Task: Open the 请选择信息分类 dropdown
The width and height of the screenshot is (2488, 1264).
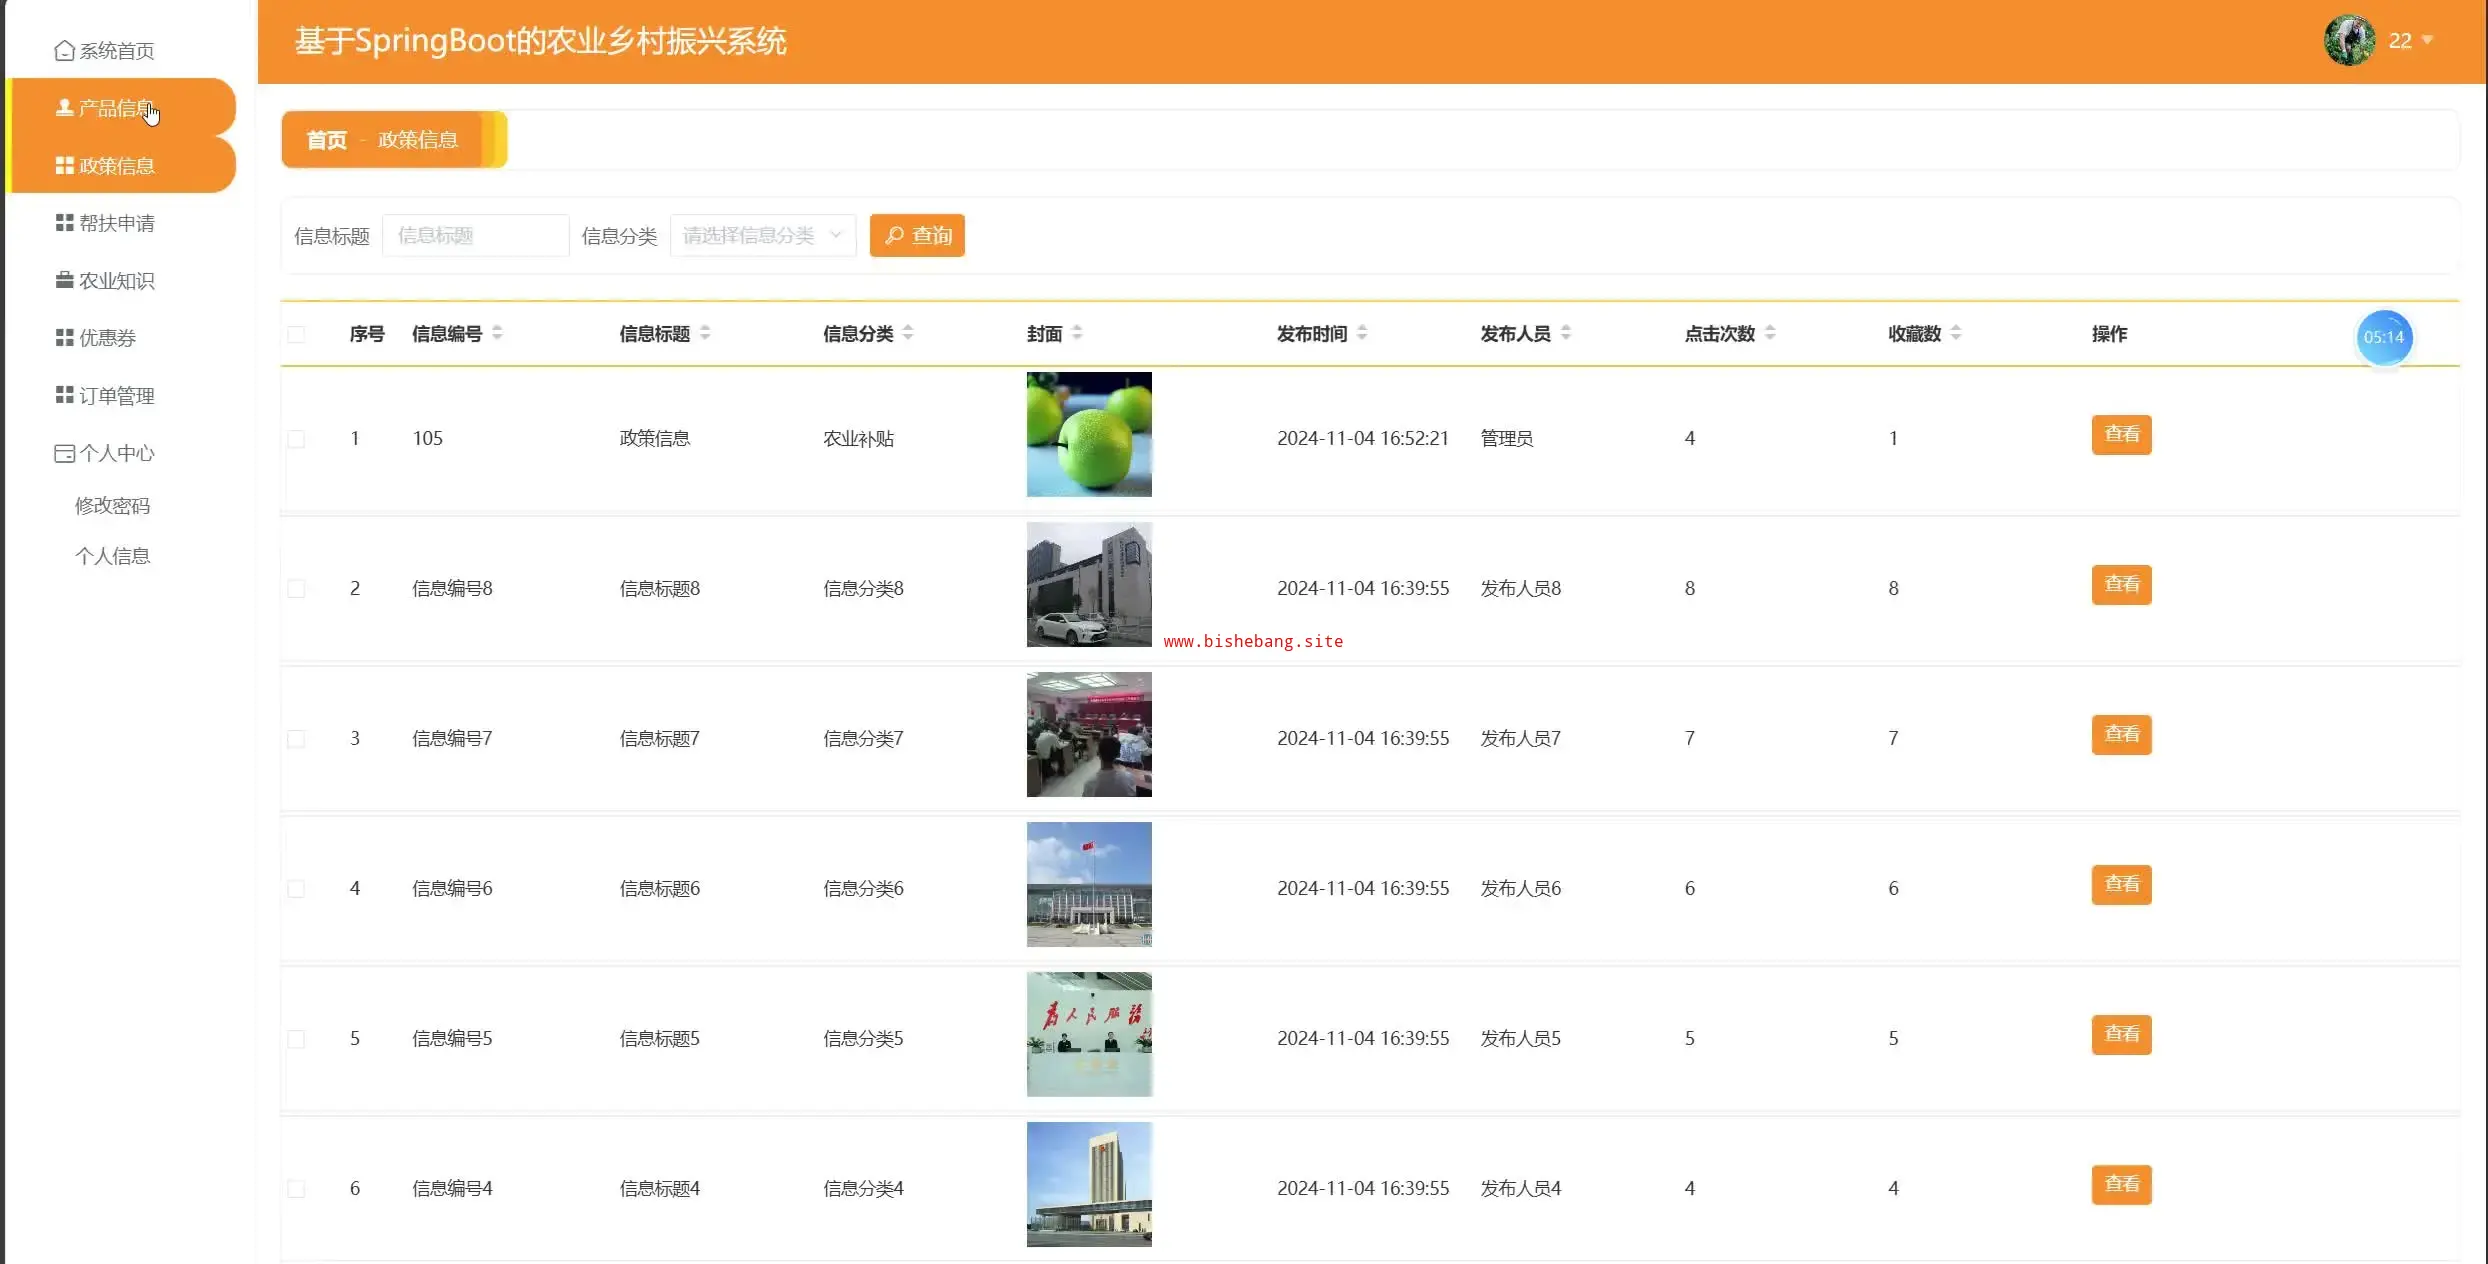Action: pyautogui.click(x=762, y=235)
